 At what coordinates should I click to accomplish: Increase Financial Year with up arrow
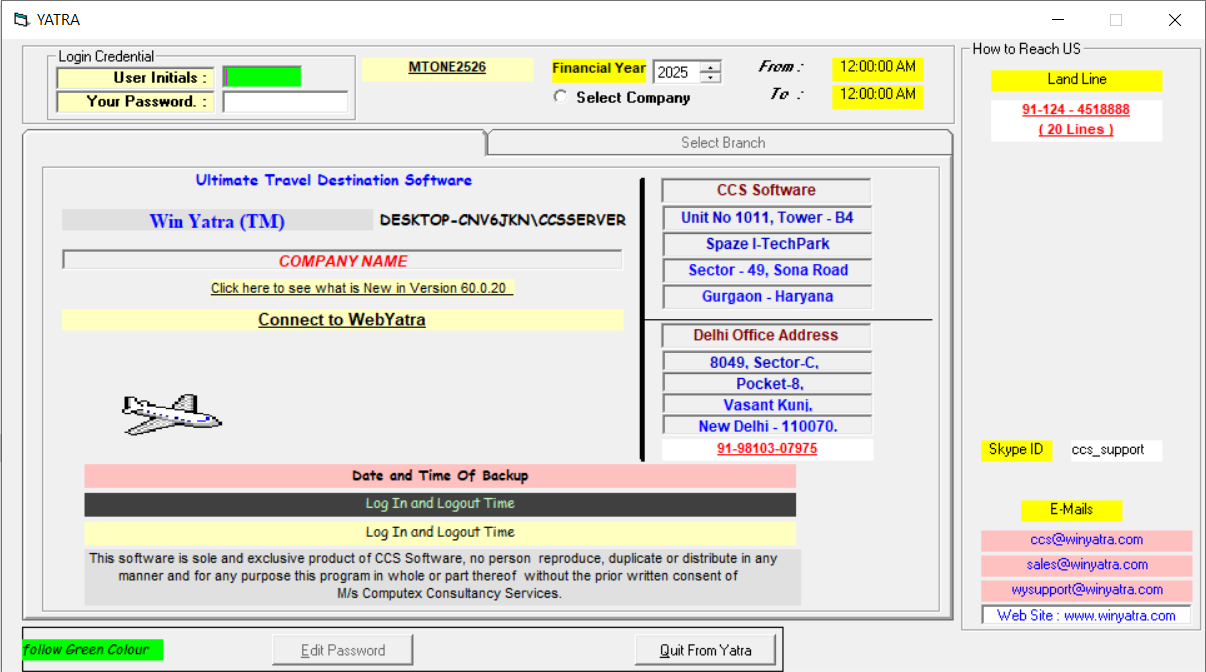tap(710, 67)
